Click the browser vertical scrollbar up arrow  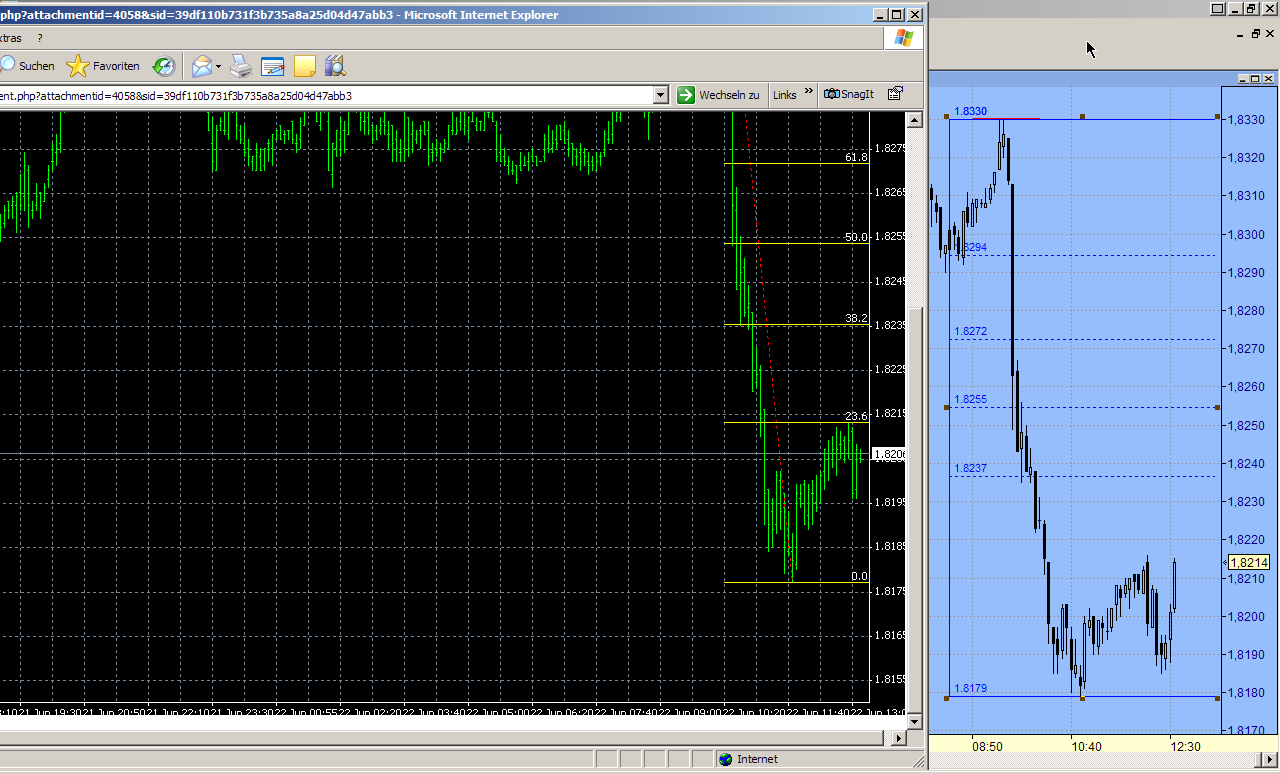point(914,120)
